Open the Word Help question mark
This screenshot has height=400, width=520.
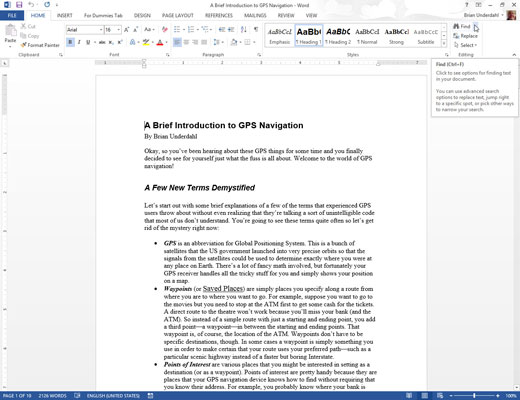click(467, 5)
